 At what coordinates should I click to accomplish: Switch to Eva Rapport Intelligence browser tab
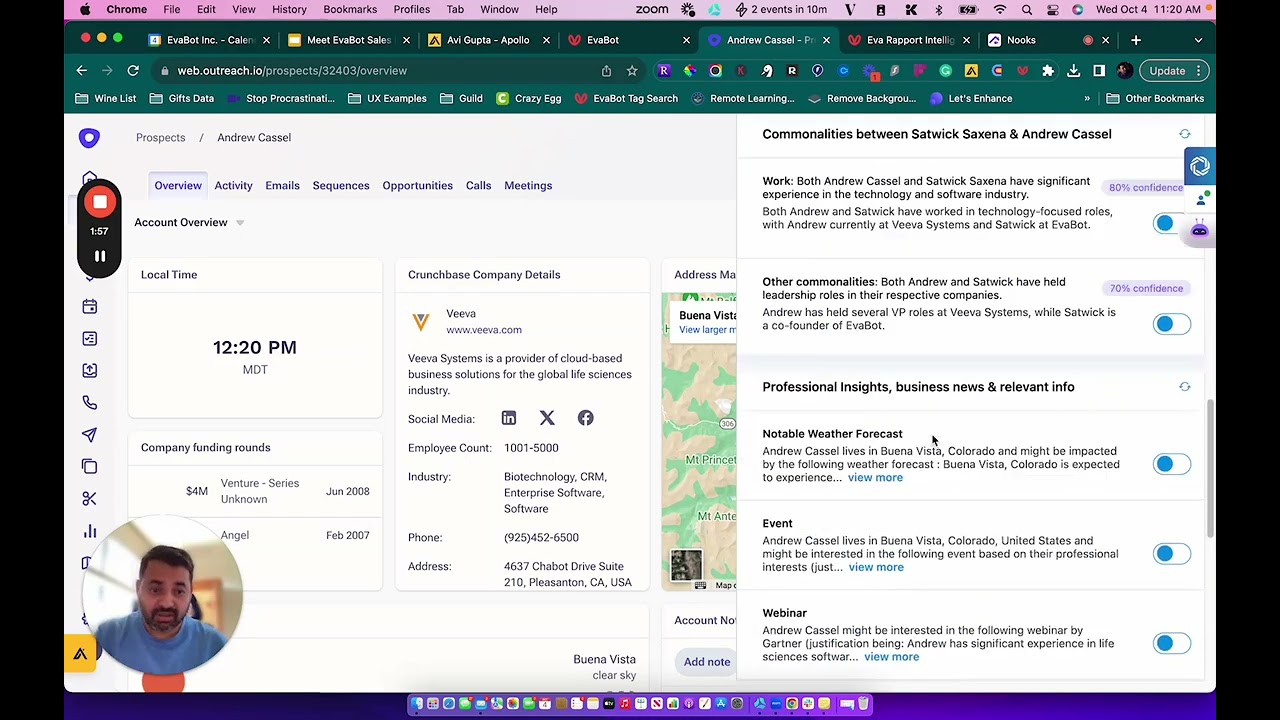coord(910,40)
